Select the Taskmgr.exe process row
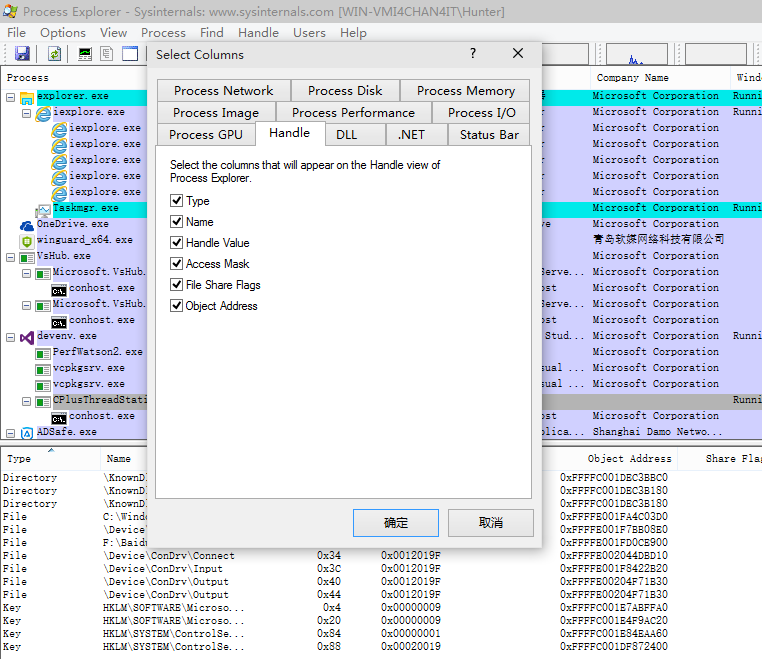 [x=86, y=208]
